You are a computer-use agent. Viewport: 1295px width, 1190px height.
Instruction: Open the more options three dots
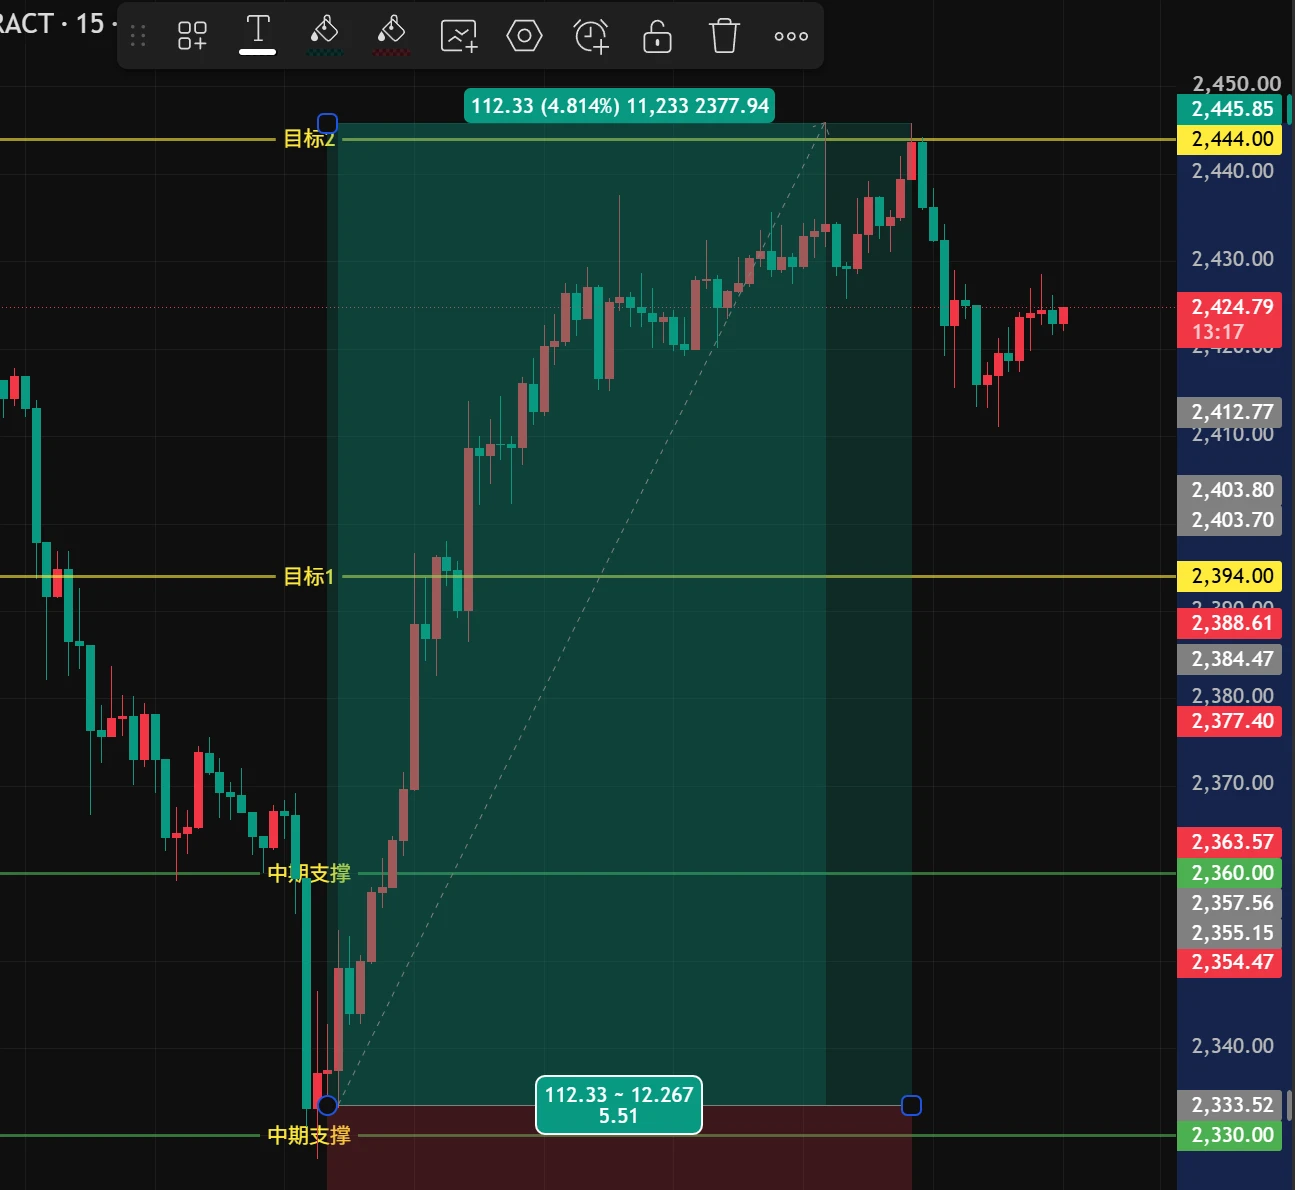point(791,36)
